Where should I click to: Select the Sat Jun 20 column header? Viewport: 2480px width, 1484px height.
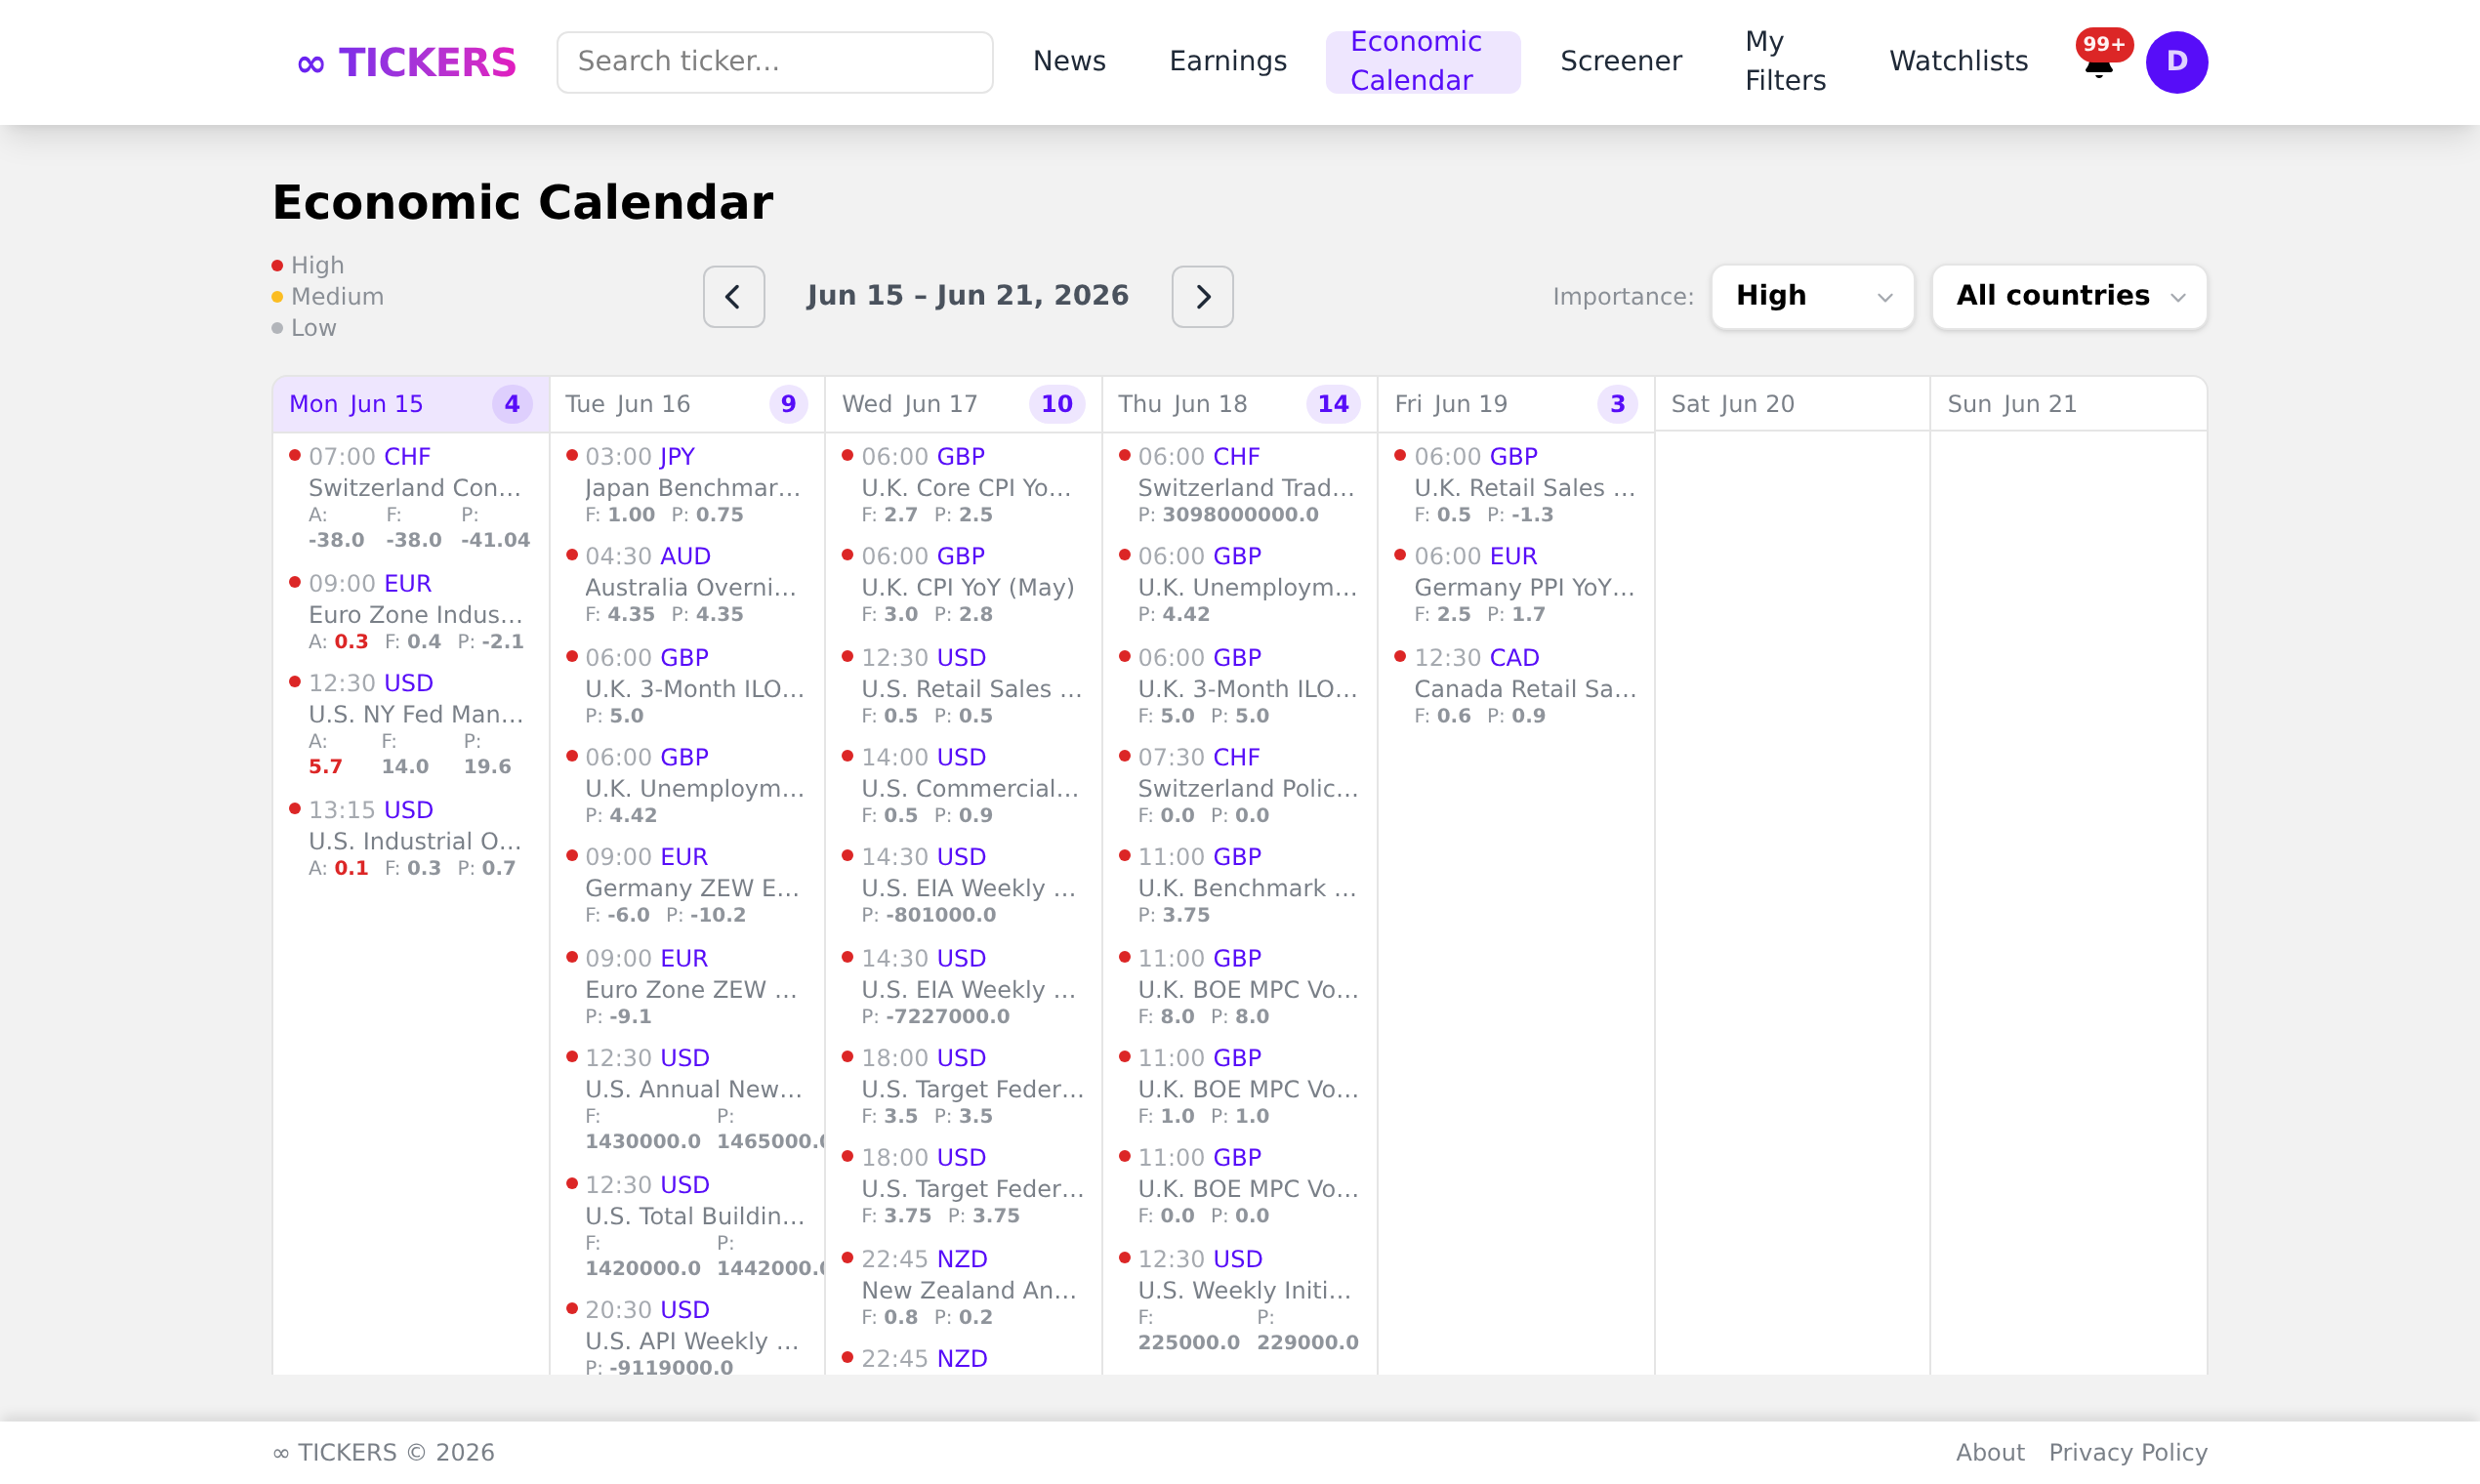[1792, 404]
